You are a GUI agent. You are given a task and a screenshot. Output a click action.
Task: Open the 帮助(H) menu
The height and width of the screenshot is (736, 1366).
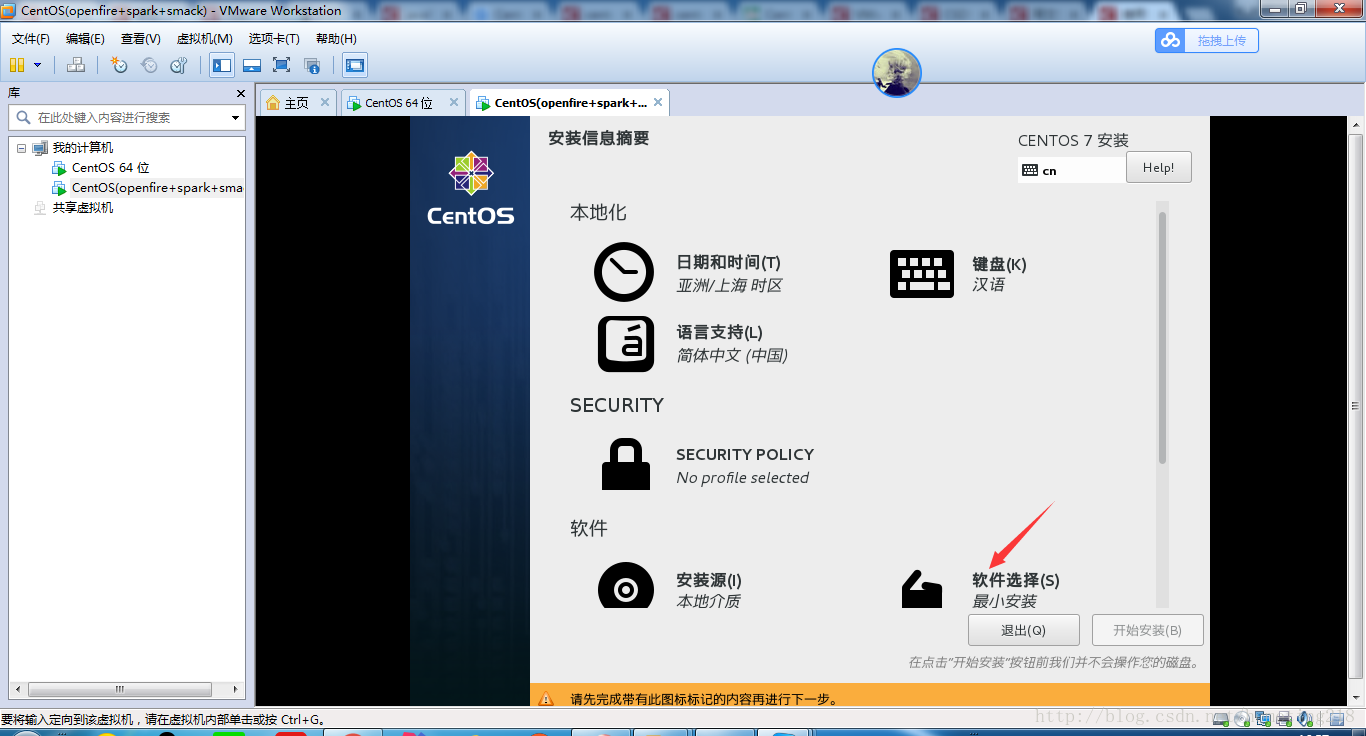[336, 38]
